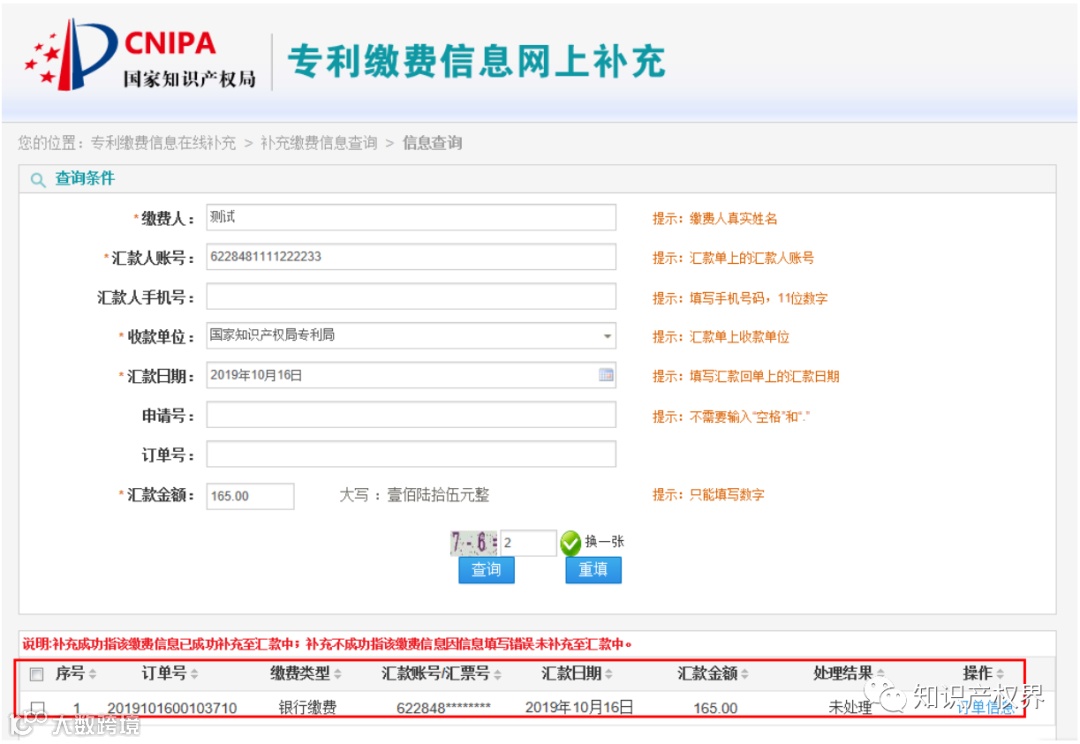Screen dimensions: 1080x744
Task: Click 2019年10月16日 cell in result row
Action: point(579,707)
